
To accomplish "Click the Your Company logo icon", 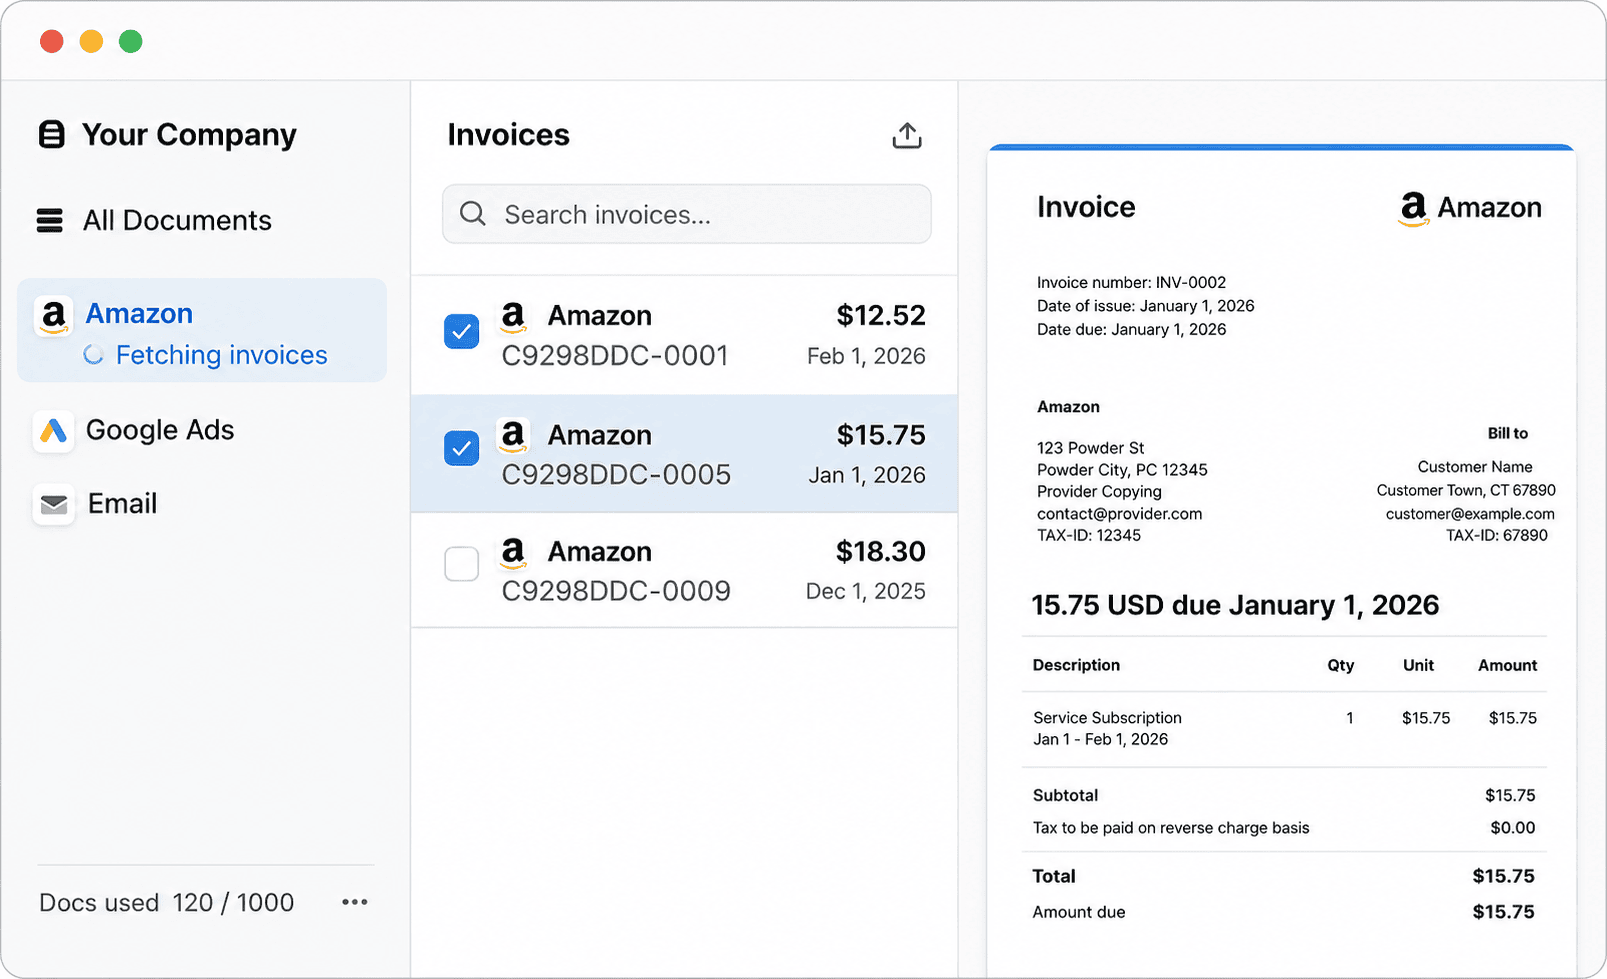I will (51, 135).
